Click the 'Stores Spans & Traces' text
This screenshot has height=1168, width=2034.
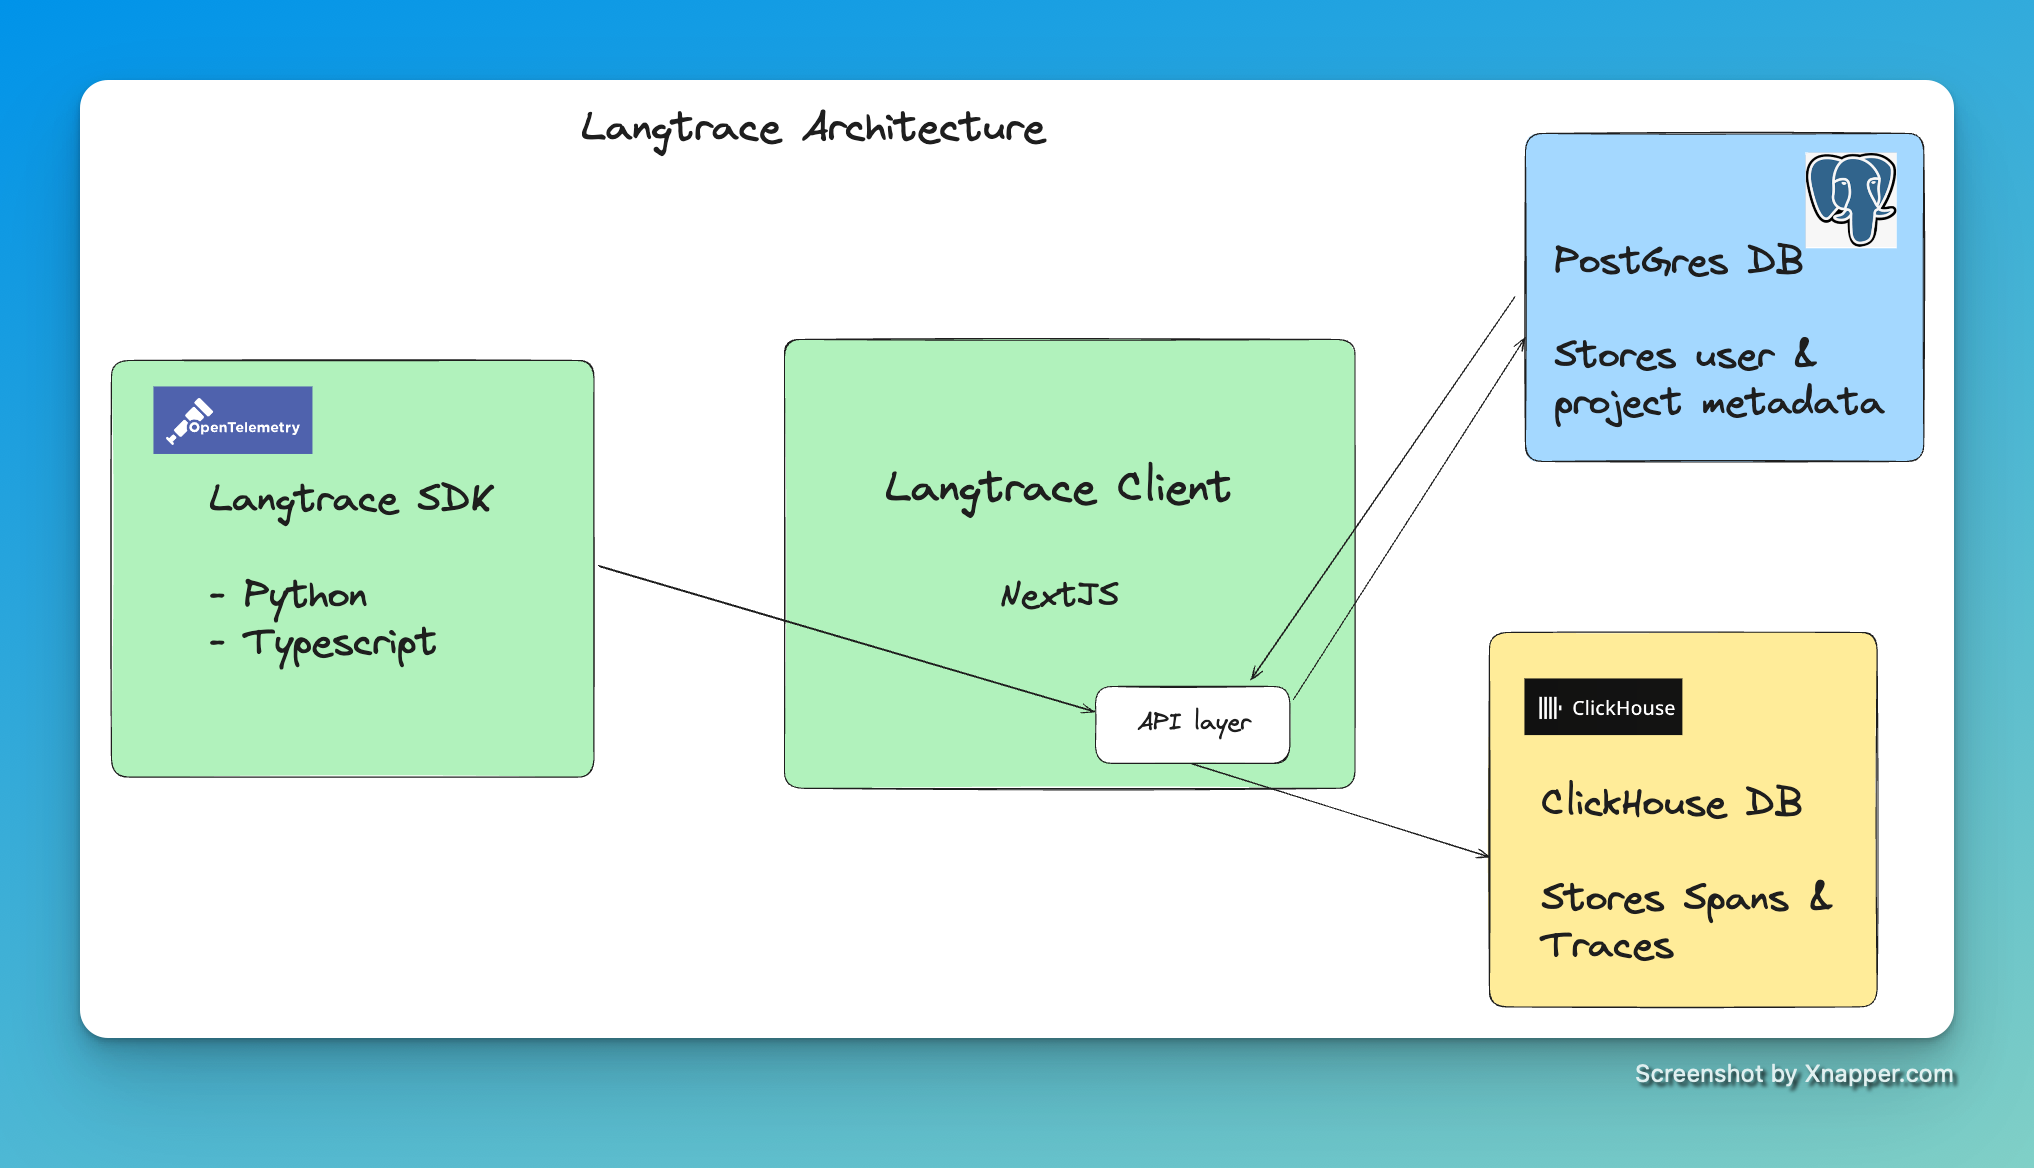click(x=1684, y=921)
